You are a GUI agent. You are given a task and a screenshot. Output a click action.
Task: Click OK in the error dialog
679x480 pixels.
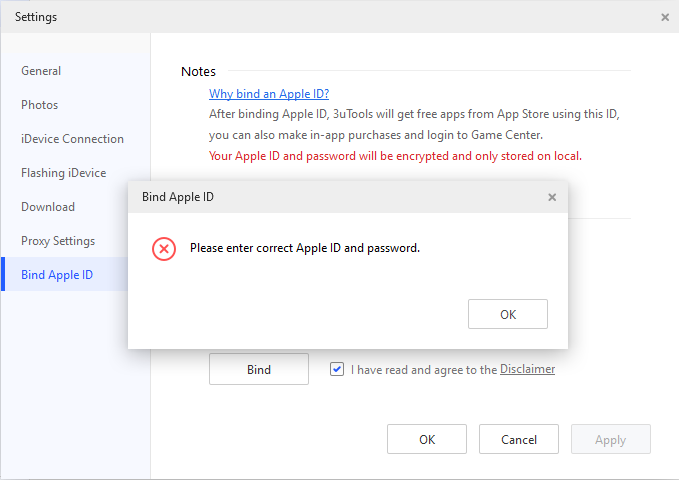click(x=508, y=314)
